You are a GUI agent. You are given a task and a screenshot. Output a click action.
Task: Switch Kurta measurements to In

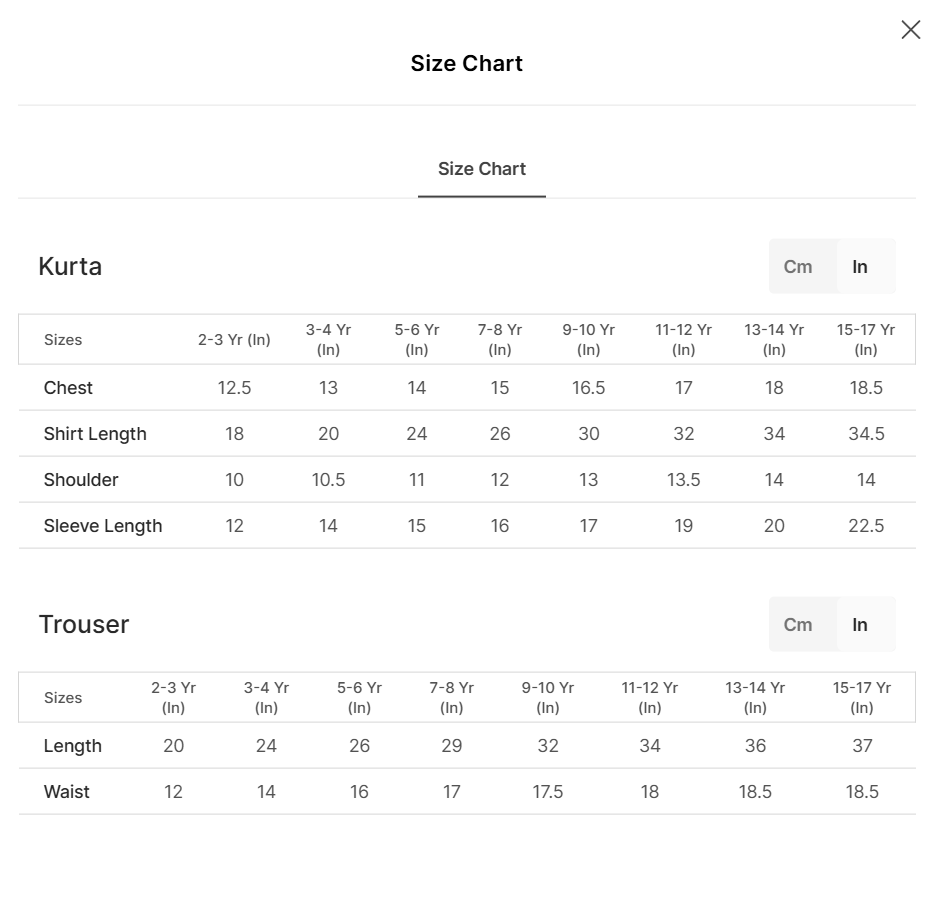coord(860,267)
